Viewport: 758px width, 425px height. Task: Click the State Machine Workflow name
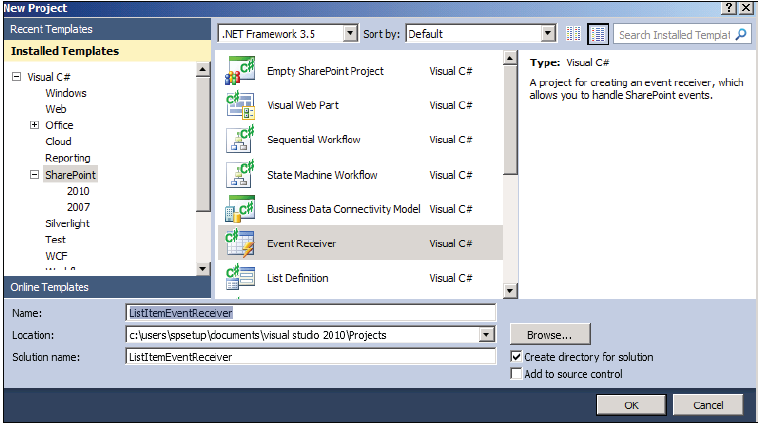pos(322,175)
